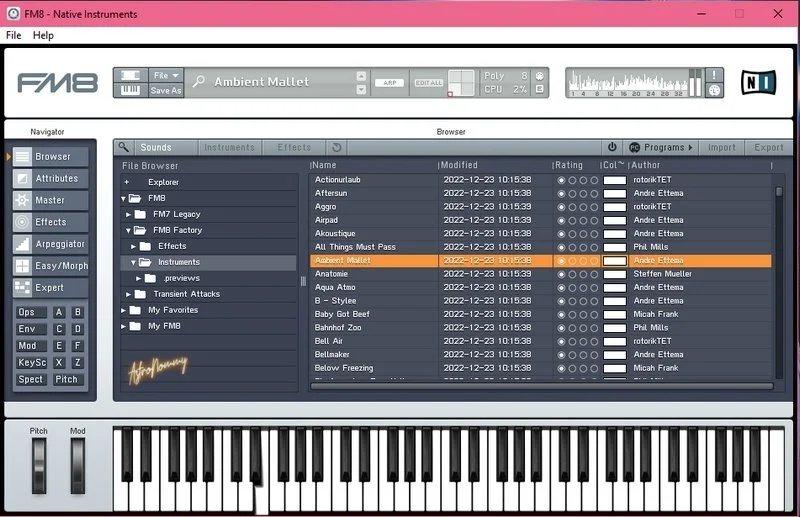Open the Programs dropdown menu
The width and height of the screenshot is (800, 517).
click(x=661, y=147)
